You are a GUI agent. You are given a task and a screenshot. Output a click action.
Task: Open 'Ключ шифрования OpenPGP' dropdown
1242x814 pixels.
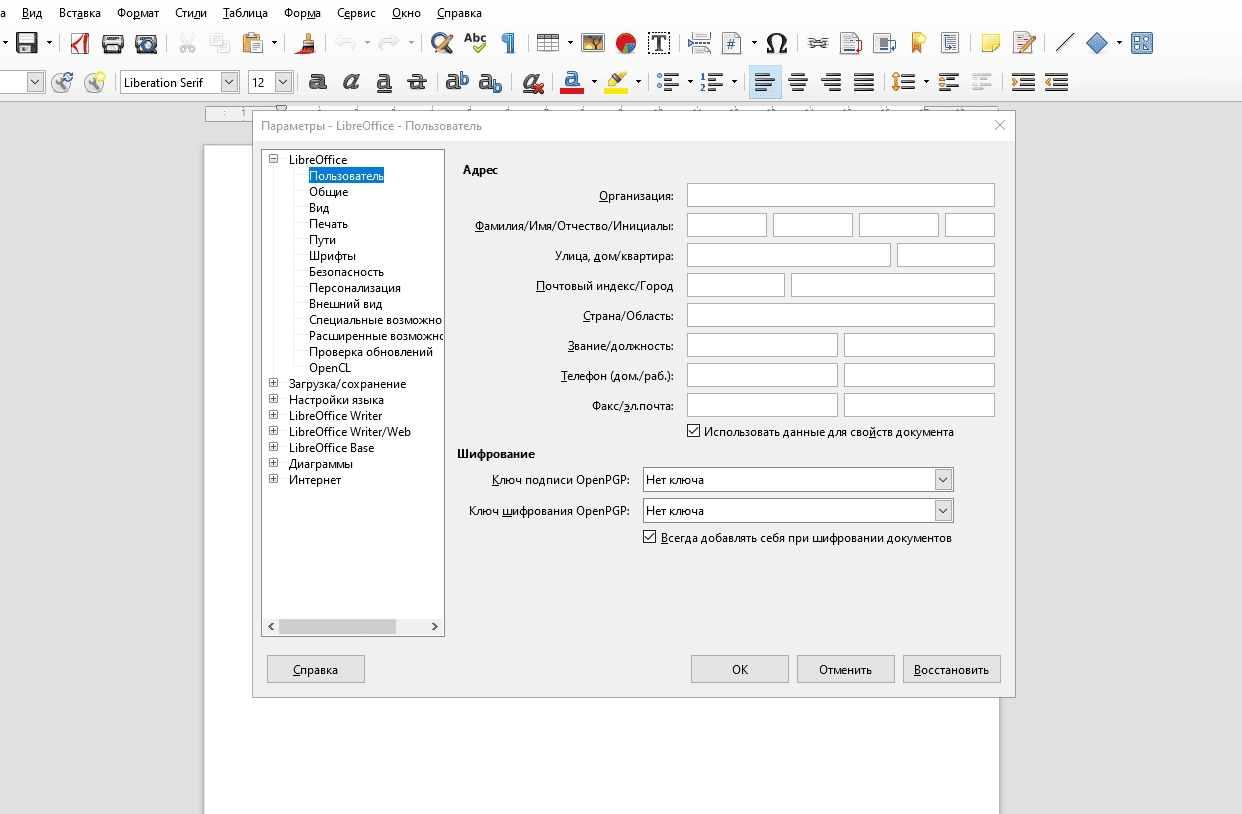[x=943, y=511]
